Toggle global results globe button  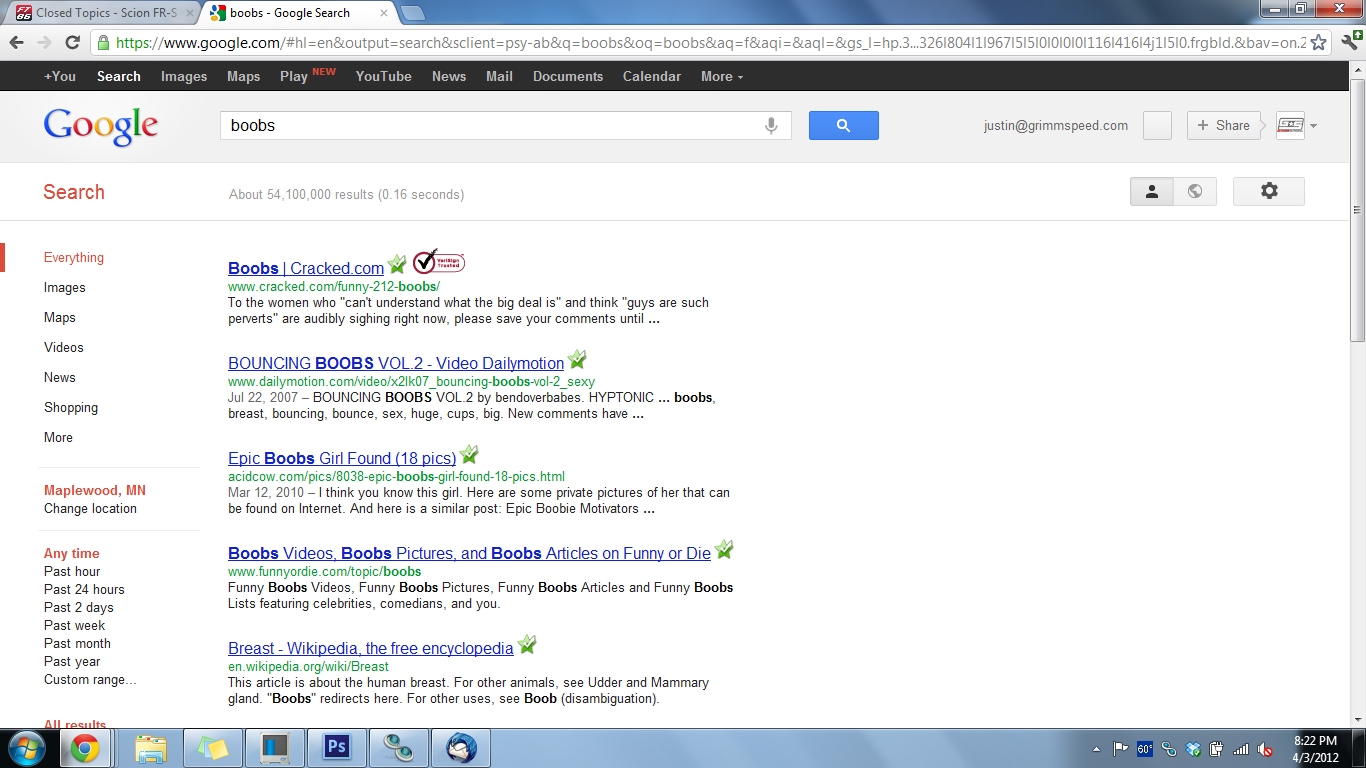1195,191
